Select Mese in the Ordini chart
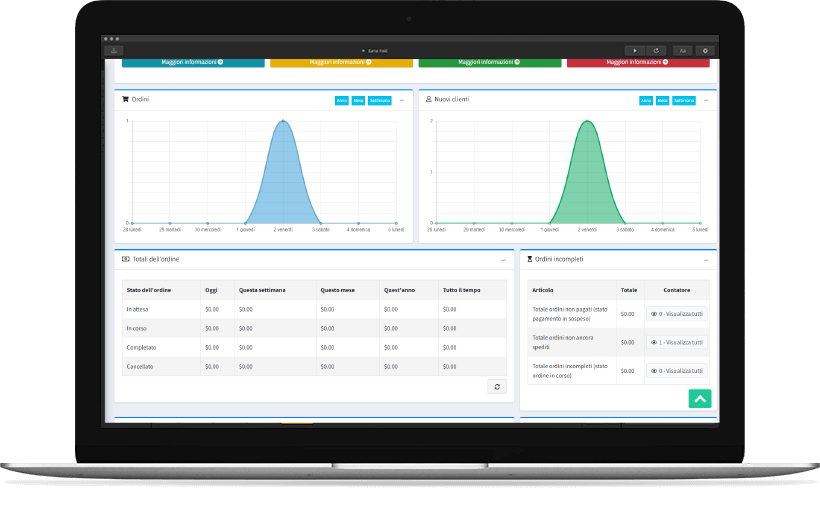The width and height of the screenshot is (820, 529). click(357, 100)
